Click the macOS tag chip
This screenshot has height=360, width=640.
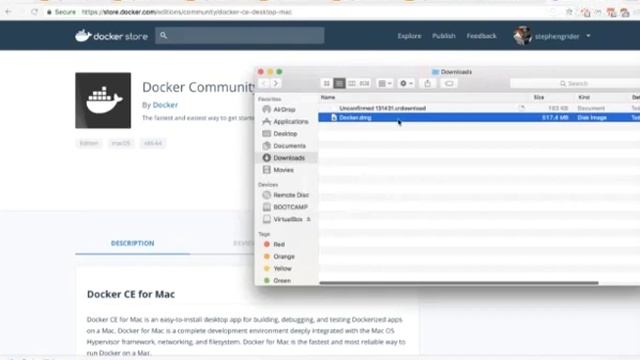click(x=121, y=143)
